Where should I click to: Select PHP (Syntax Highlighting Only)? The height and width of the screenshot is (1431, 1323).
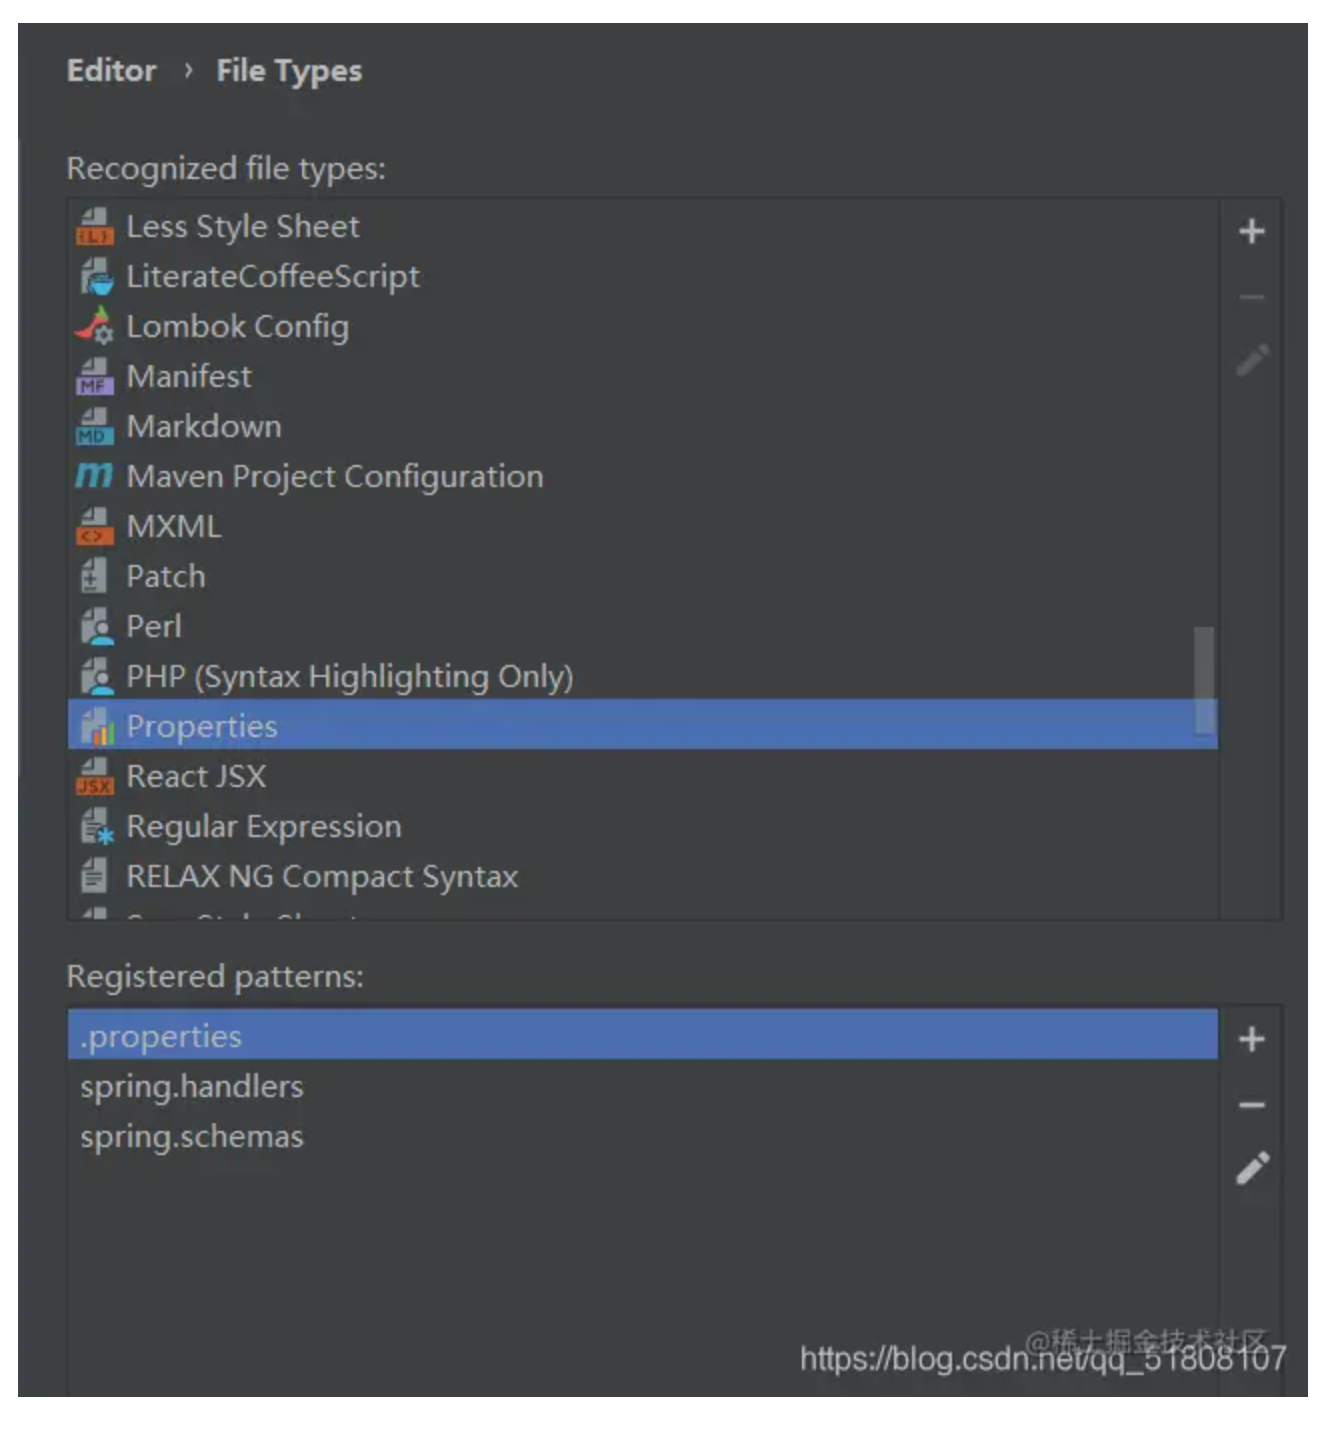click(x=349, y=677)
